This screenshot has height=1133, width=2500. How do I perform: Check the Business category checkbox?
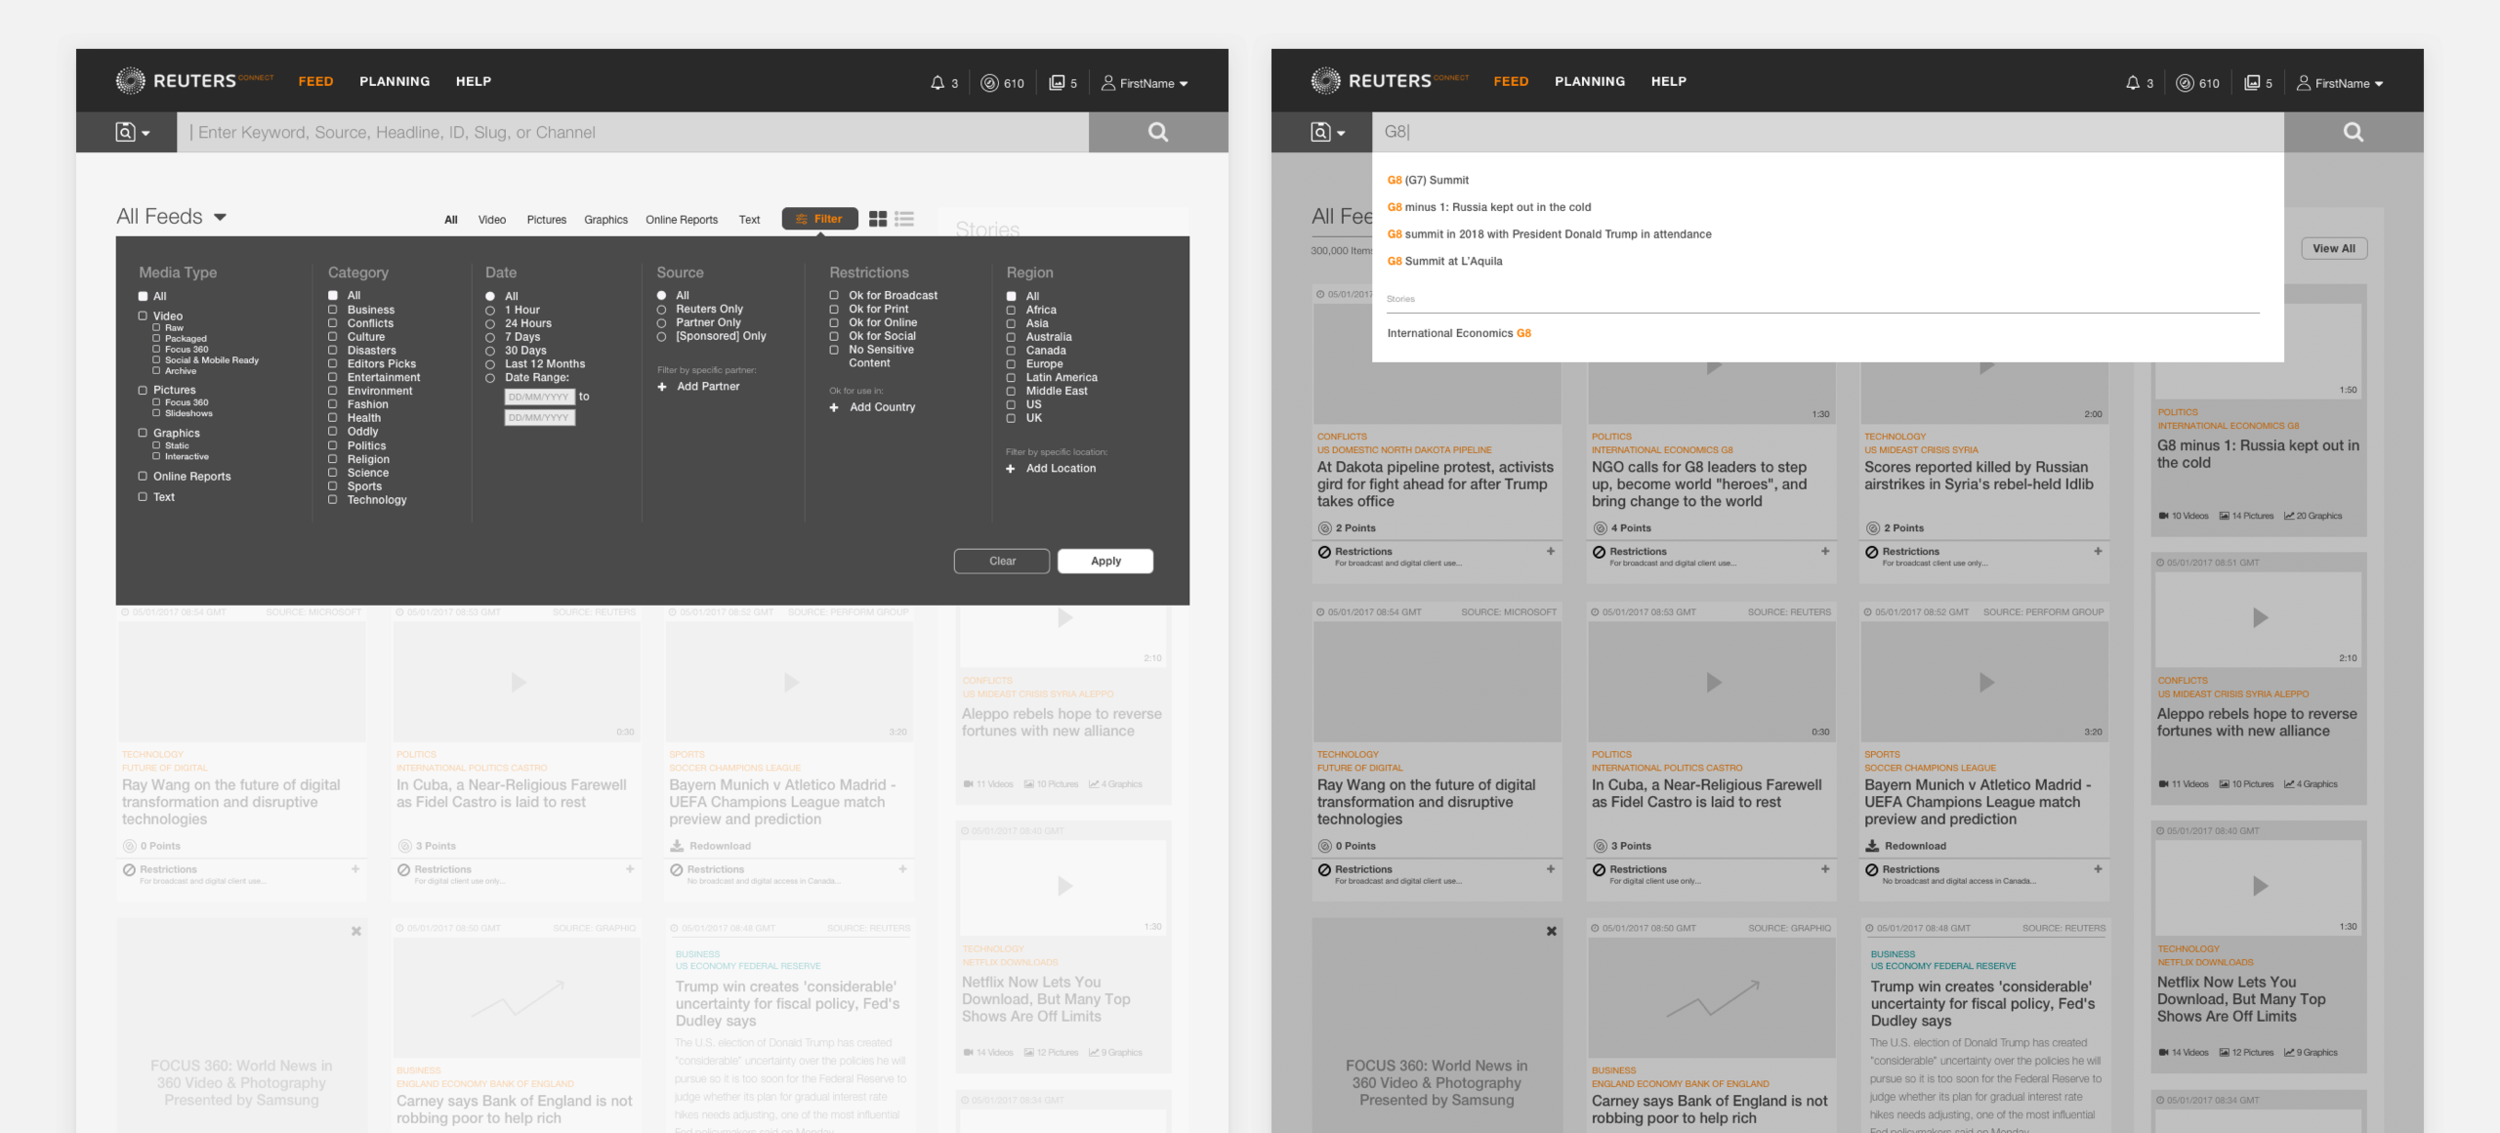pyautogui.click(x=333, y=310)
